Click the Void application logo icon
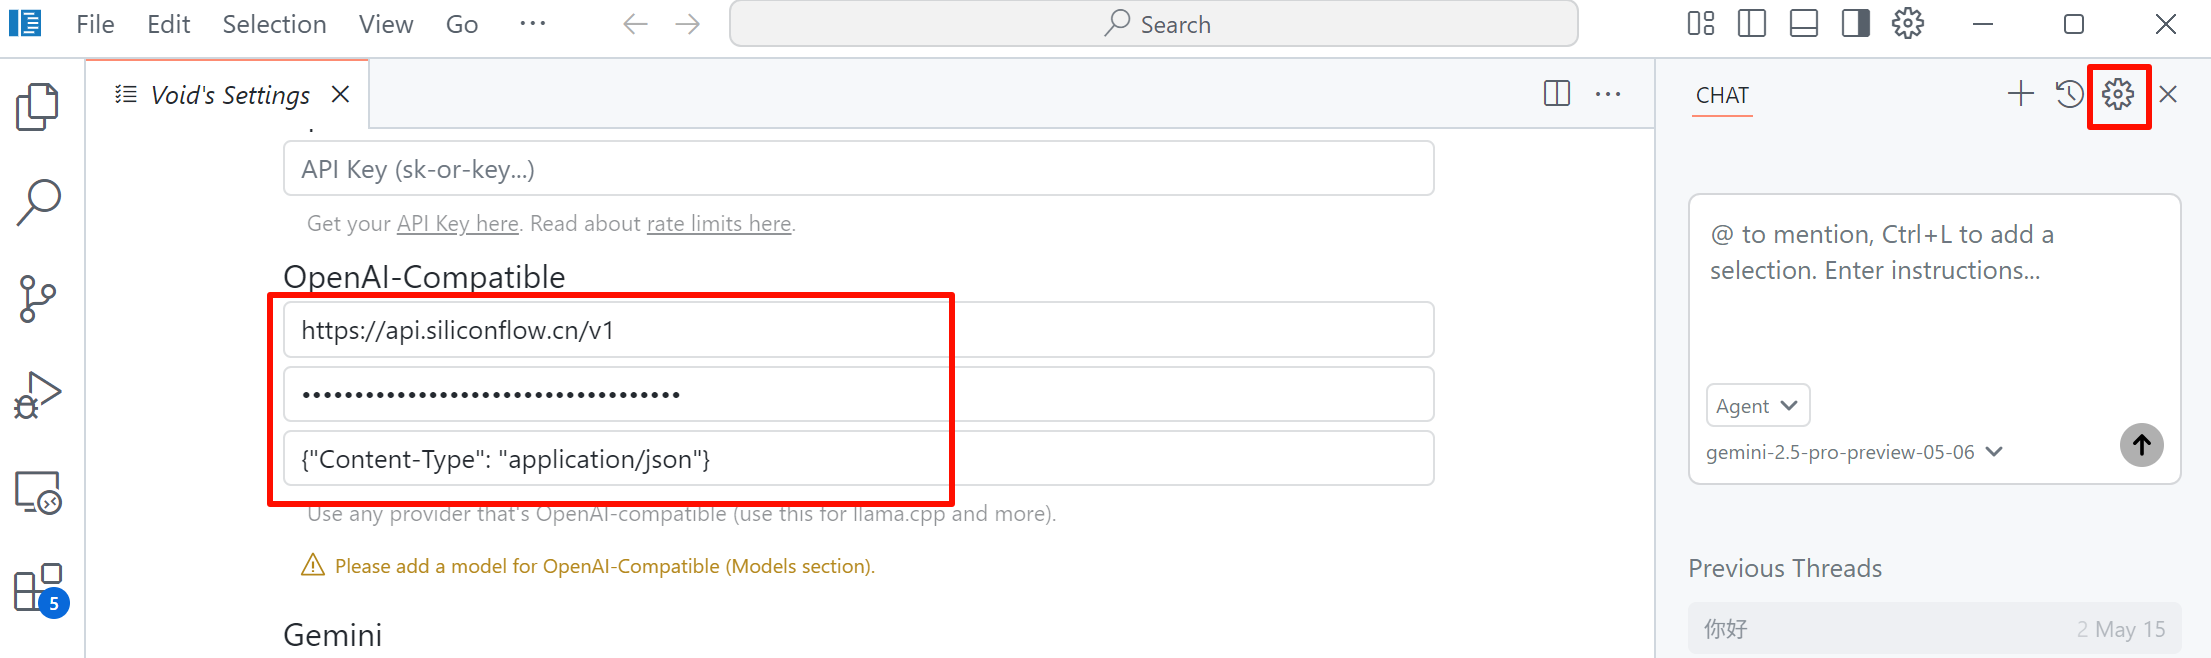Image resolution: width=2211 pixels, height=658 pixels. [x=25, y=23]
